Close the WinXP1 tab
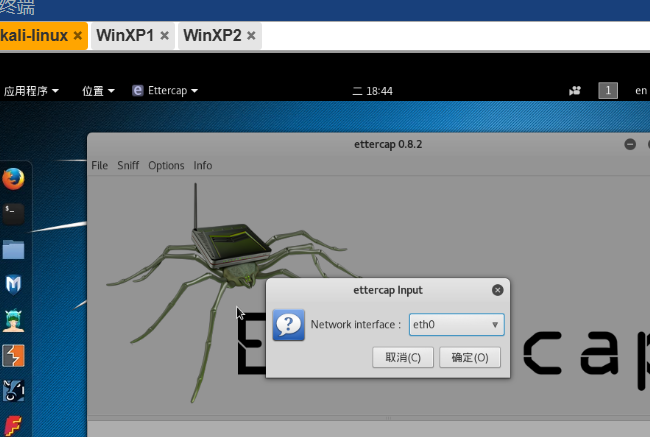 [x=165, y=36]
